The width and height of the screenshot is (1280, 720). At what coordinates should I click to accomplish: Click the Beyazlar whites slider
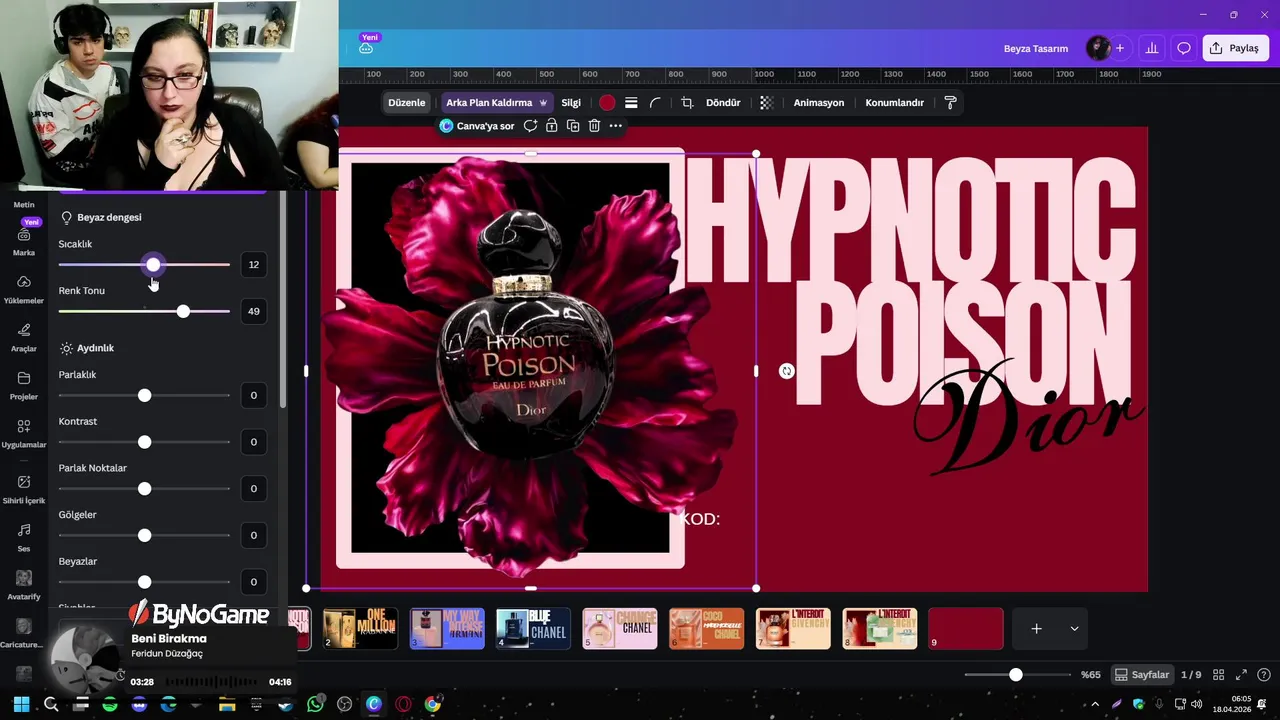(144, 582)
